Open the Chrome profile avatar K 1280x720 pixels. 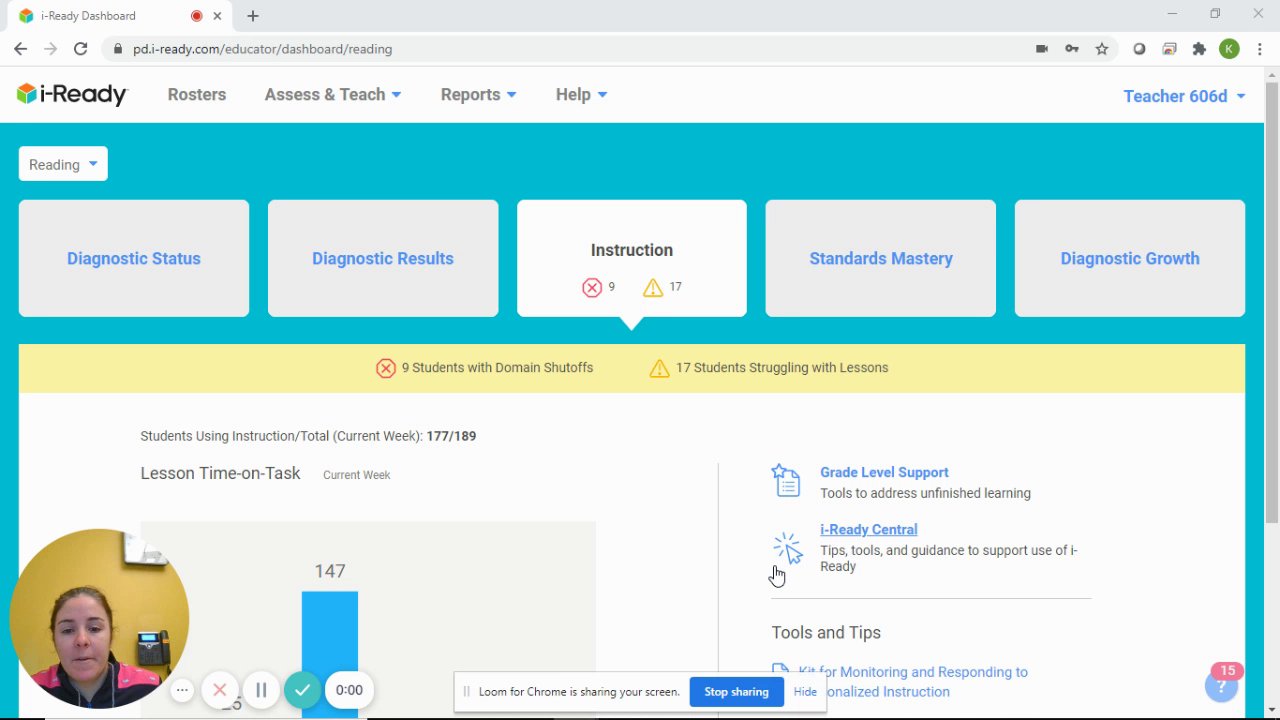1229,48
